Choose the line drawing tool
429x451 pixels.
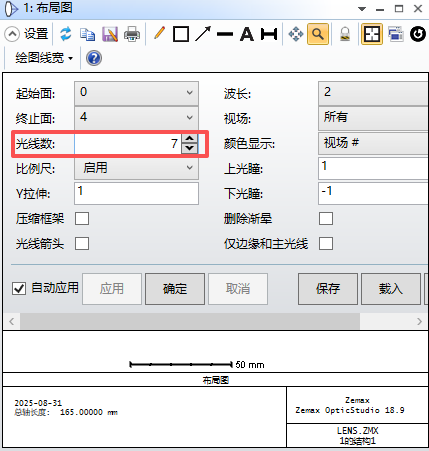pos(225,34)
